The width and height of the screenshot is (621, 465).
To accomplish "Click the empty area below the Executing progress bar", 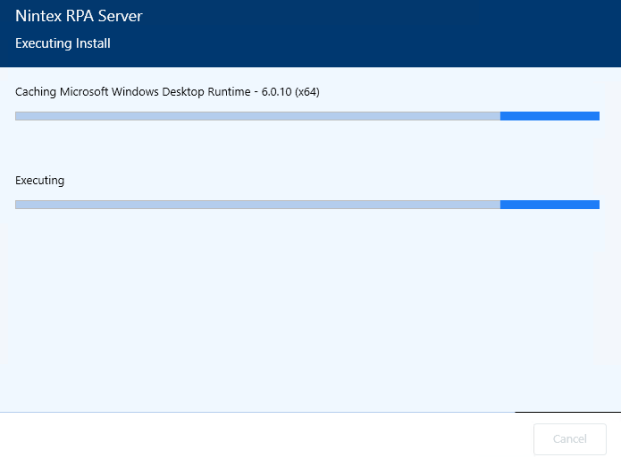I will (x=310, y=311).
